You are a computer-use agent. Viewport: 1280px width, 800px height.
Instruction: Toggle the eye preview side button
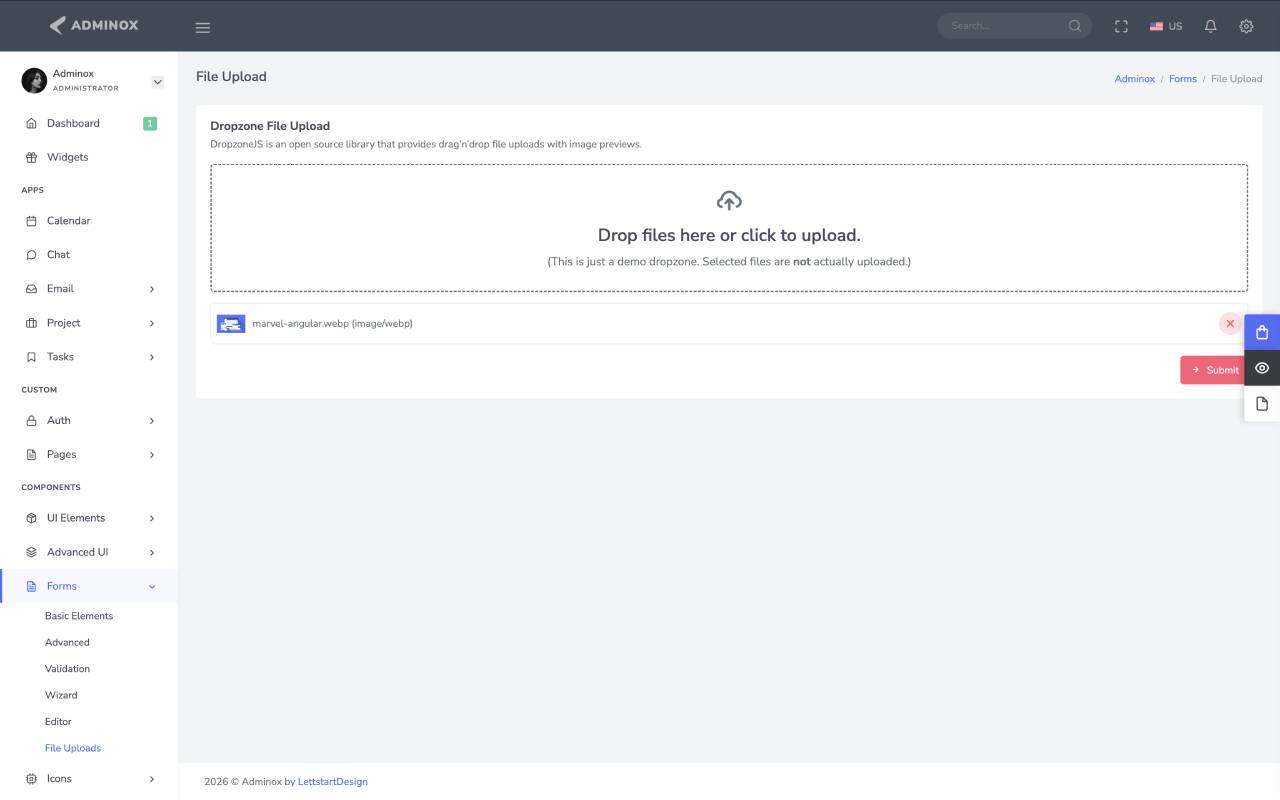pos(1262,368)
